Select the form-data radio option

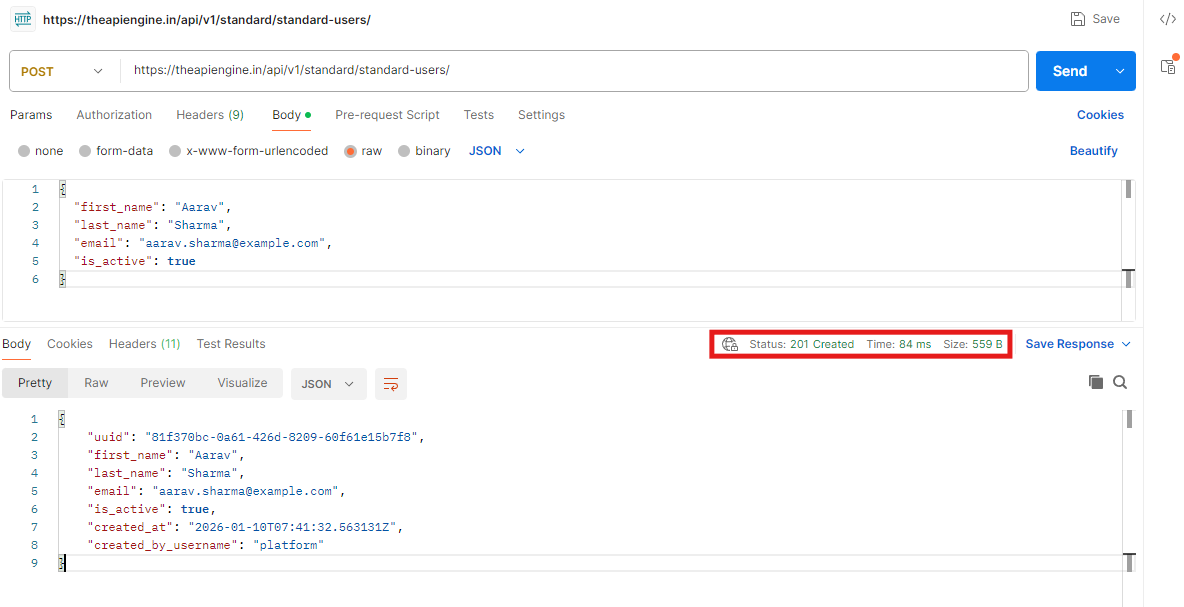coord(86,151)
